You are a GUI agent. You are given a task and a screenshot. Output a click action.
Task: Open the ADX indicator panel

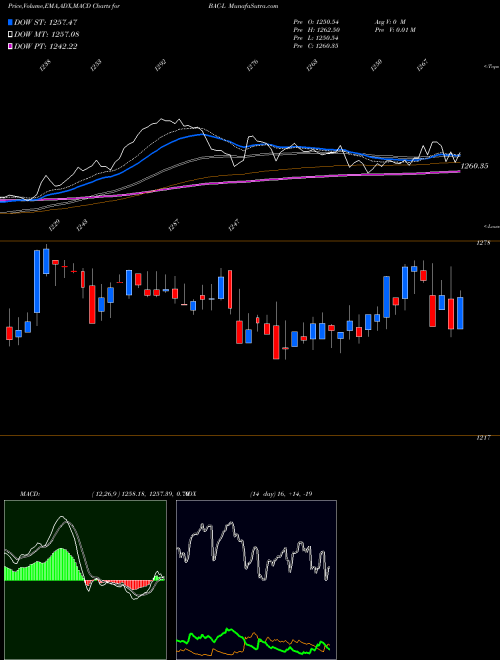pos(256,580)
